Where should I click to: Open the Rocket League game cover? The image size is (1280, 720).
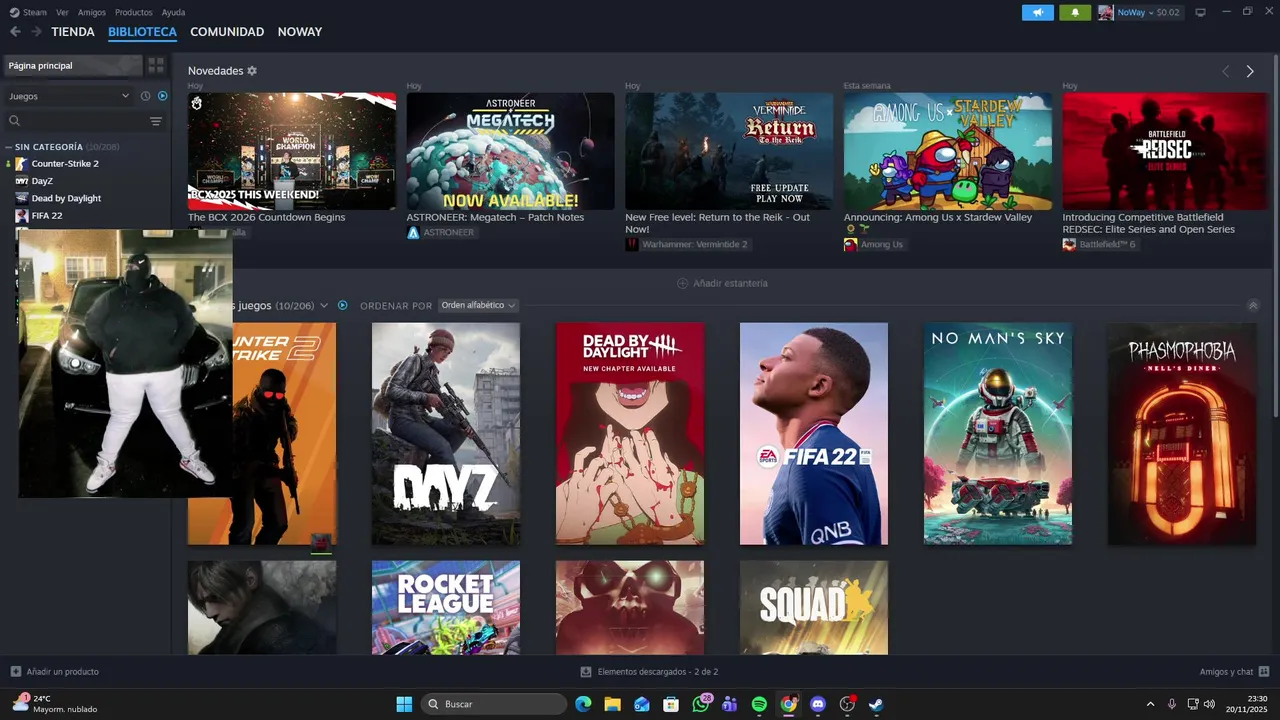[446, 607]
